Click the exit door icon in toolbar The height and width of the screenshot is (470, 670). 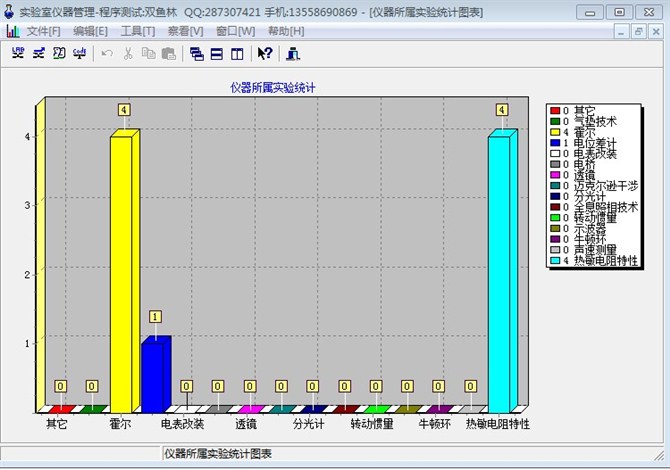(293, 54)
